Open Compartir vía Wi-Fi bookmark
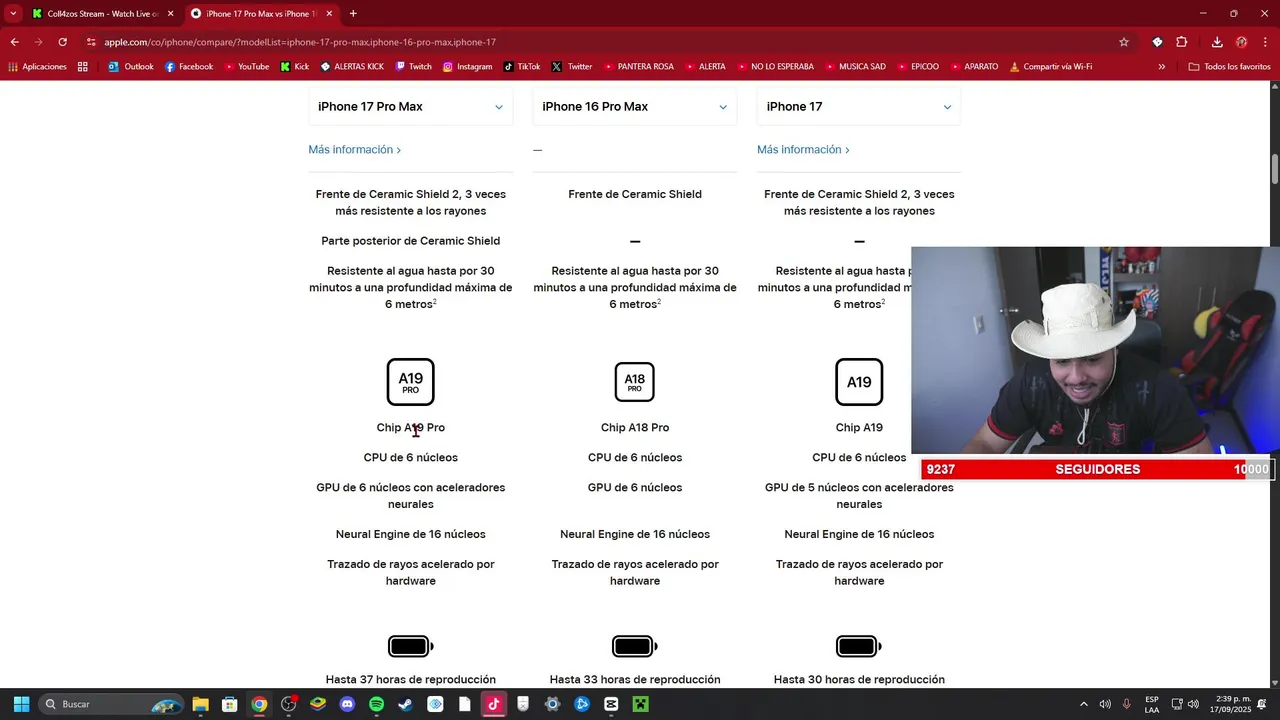The width and height of the screenshot is (1280, 720). (1050, 67)
